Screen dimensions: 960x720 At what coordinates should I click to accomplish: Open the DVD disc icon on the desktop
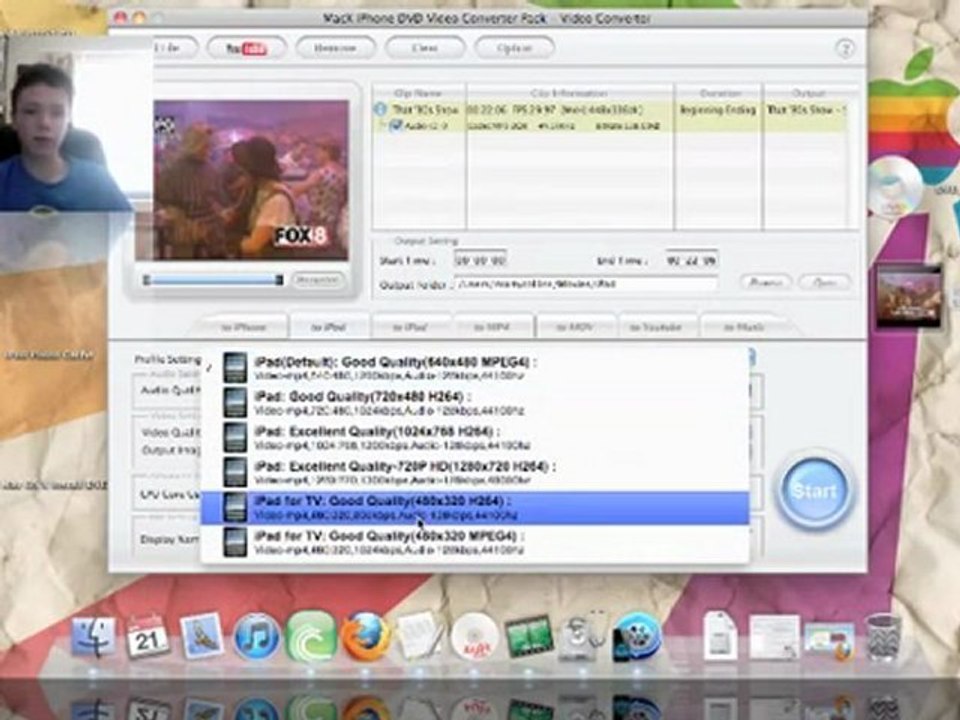point(895,187)
